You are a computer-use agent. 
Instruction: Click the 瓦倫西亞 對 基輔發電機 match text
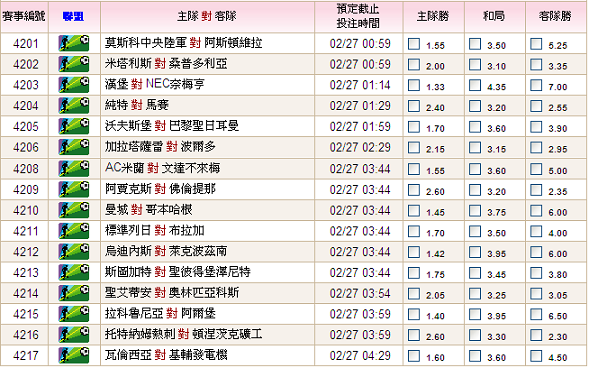(166, 355)
